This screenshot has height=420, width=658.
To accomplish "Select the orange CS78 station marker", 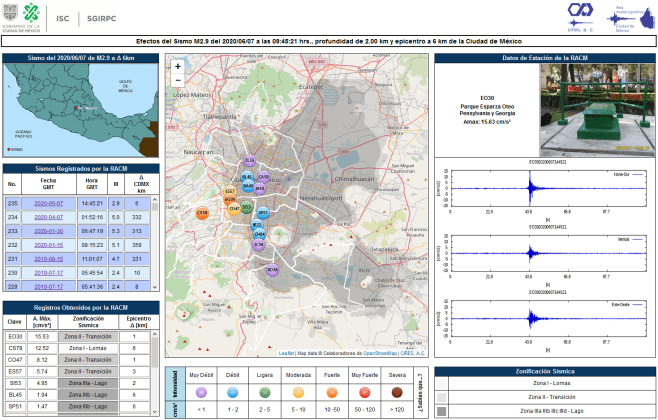I will coord(202,213).
